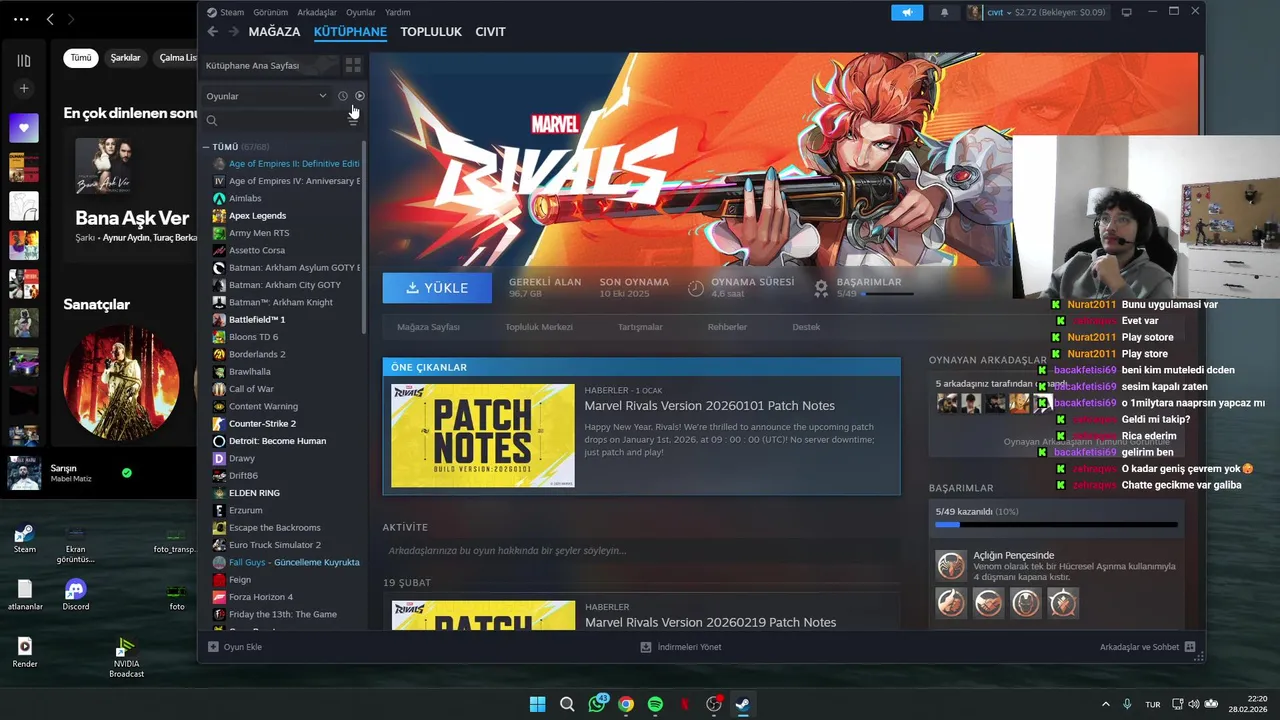
Task: Open Tartışmalar link
Action: coord(640,327)
